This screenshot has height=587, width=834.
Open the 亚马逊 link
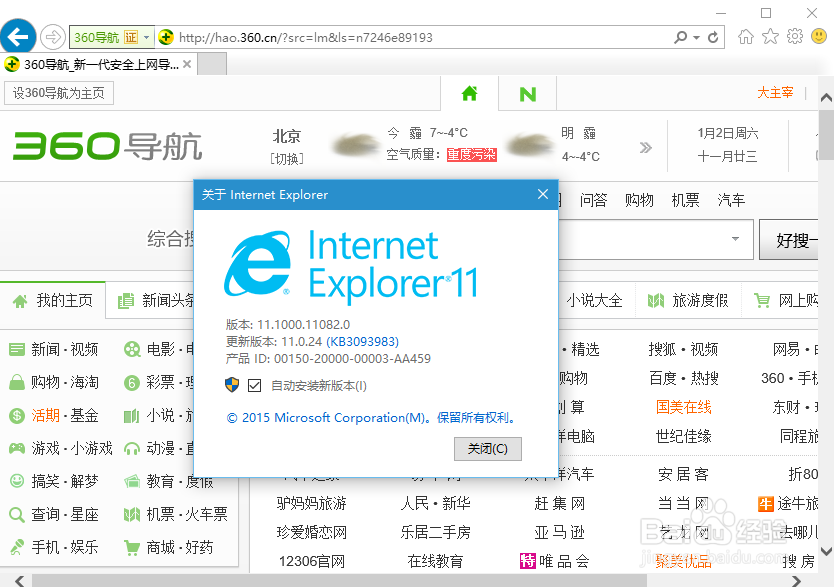point(560,532)
